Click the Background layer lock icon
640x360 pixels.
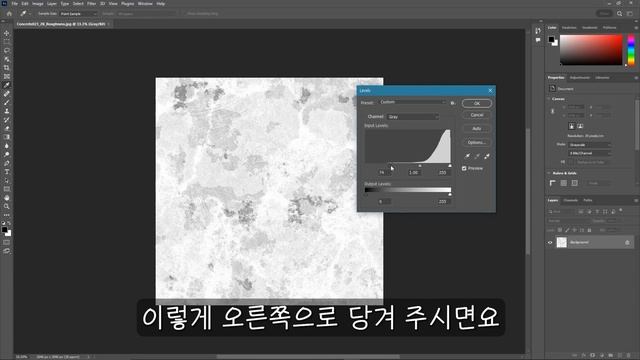coord(627,242)
